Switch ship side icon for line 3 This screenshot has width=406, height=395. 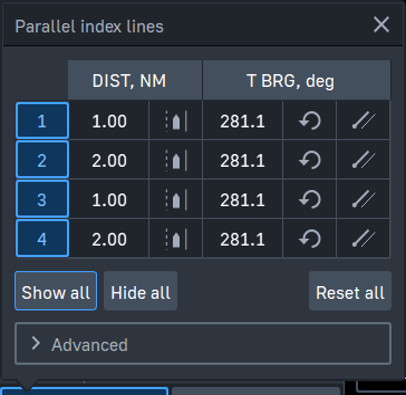(176, 199)
